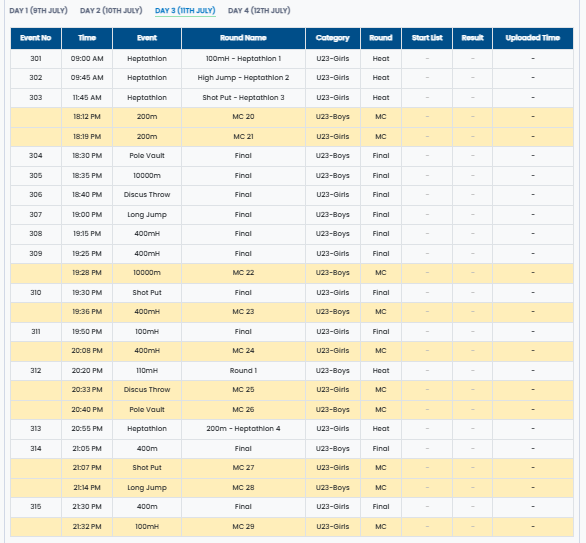Click the '20:20 PM' time cell
This screenshot has height=543, width=586.
click(87, 371)
